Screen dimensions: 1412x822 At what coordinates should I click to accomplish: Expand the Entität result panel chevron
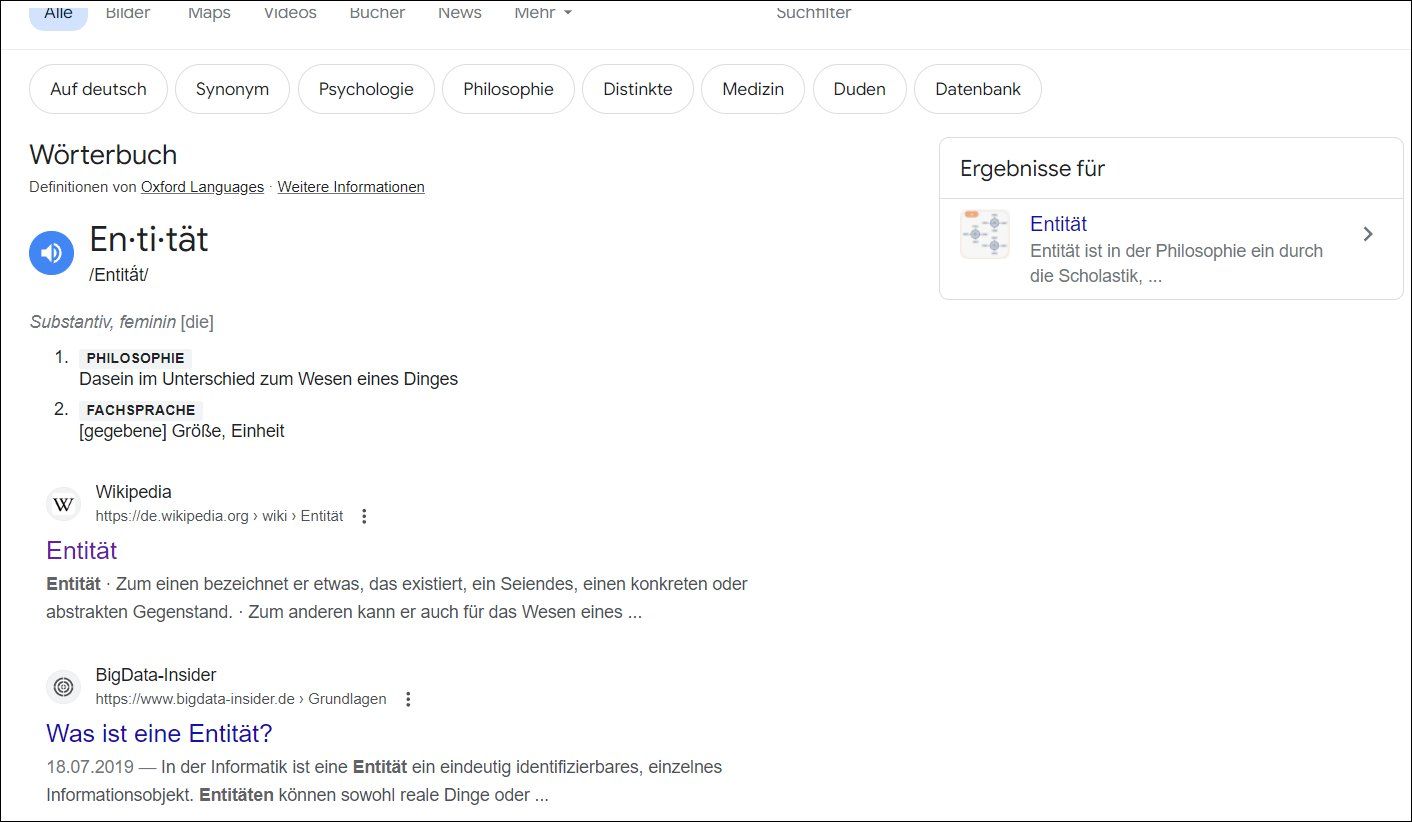point(1368,234)
